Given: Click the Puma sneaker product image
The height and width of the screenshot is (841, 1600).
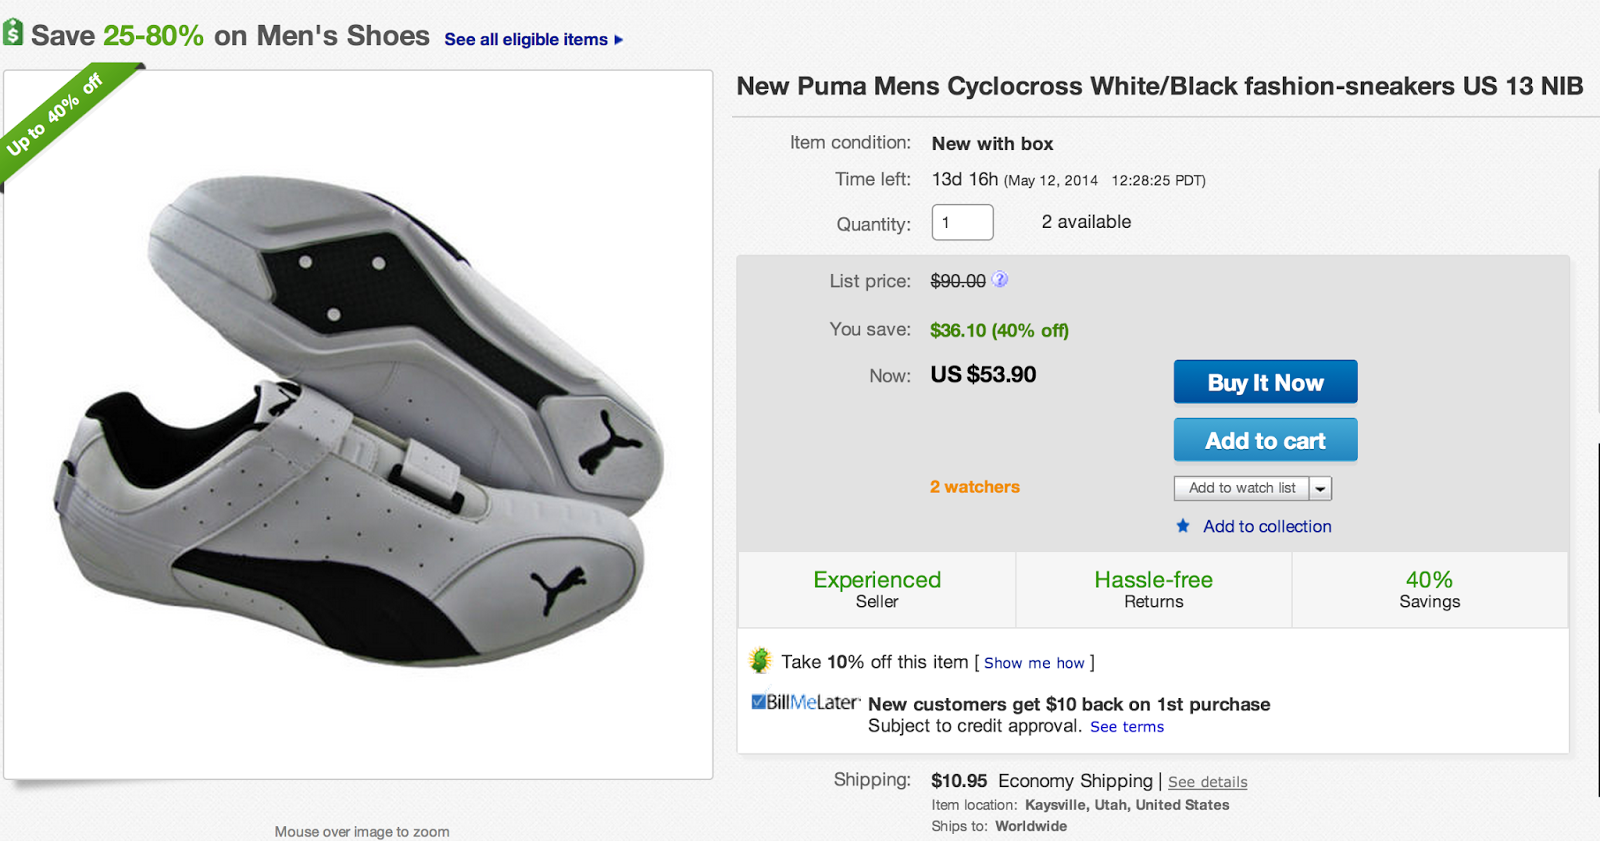Looking at the screenshot, I should coord(358,420).
